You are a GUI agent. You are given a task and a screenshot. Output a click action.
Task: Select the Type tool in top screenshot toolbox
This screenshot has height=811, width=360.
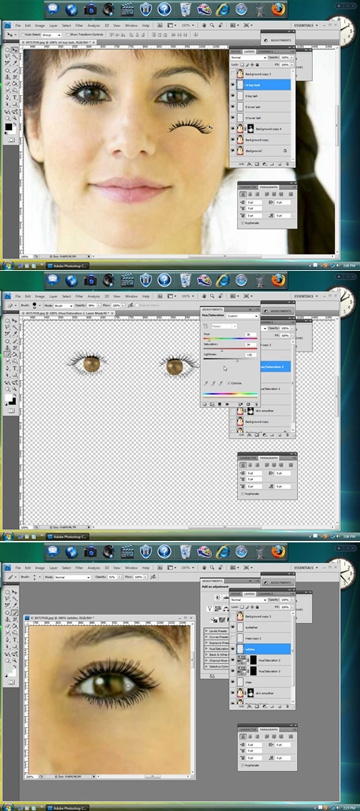coord(14,97)
